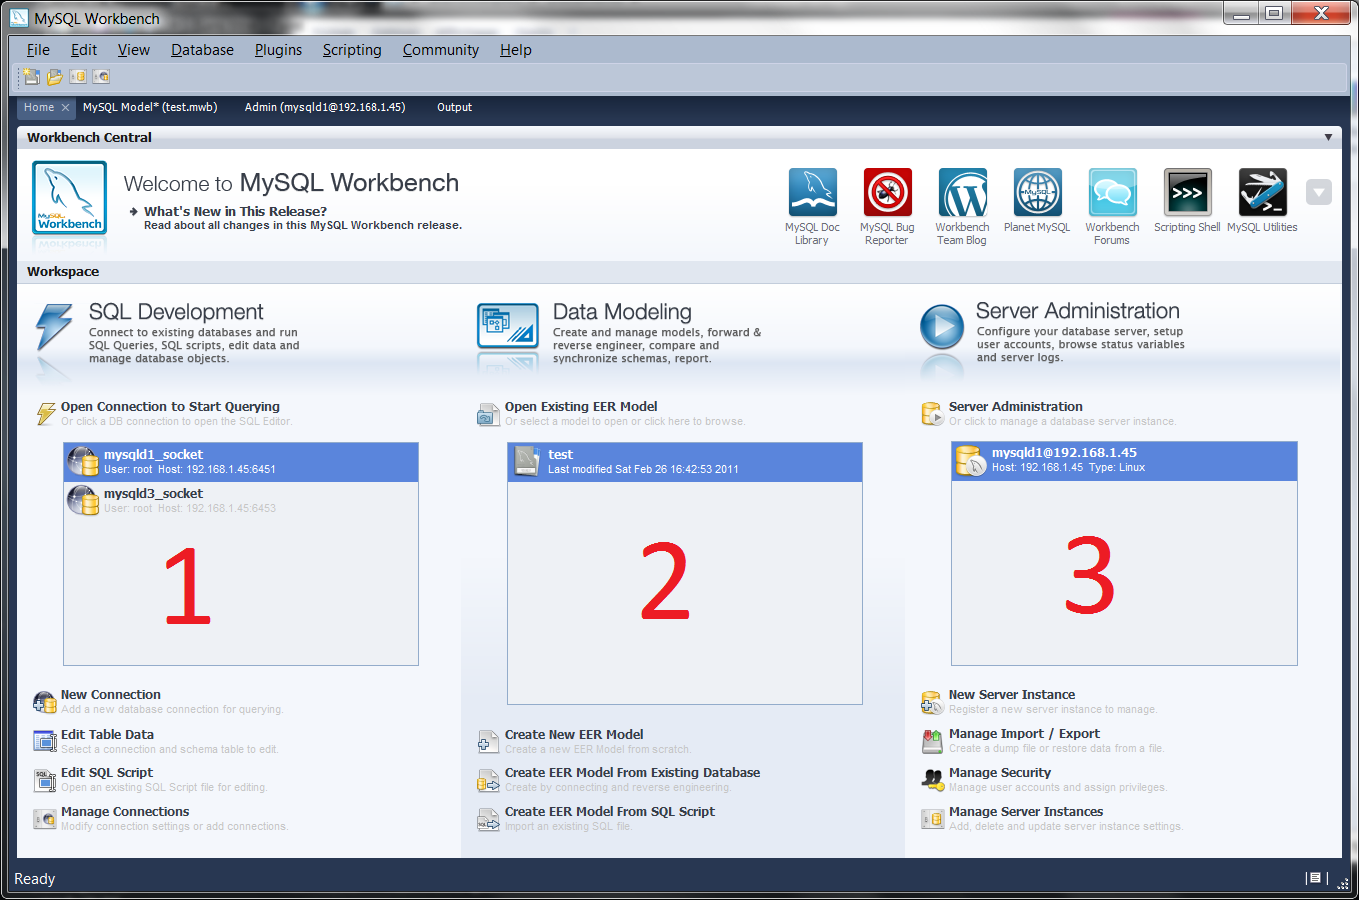
Task: Click the Manage Server Instances icon
Action: (x=932, y=819)
